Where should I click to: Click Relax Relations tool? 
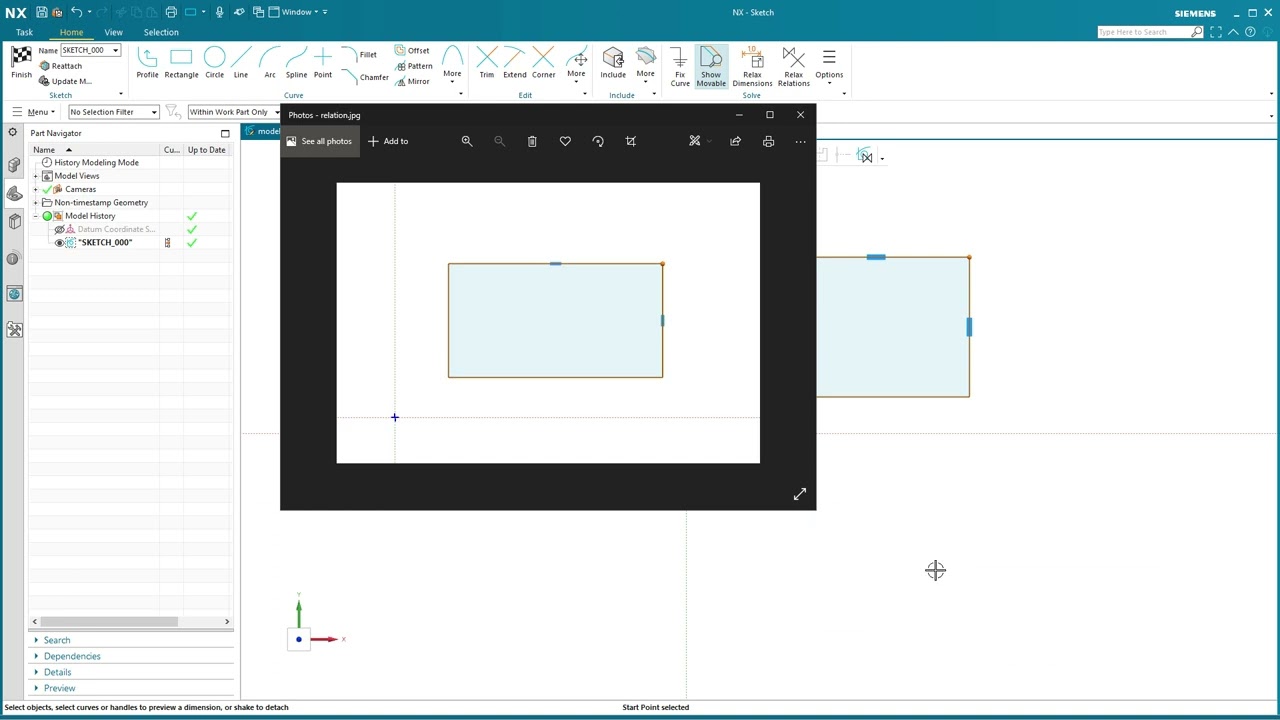click(x=793, y=67)
